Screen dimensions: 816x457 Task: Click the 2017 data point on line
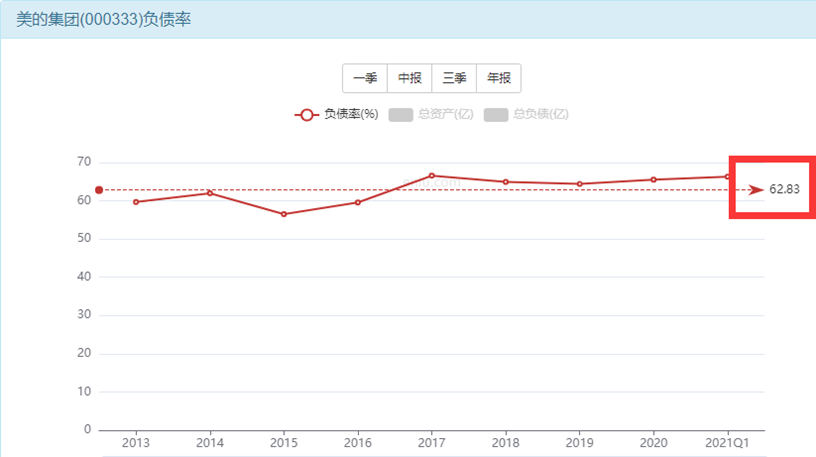(x=431, y=176)
